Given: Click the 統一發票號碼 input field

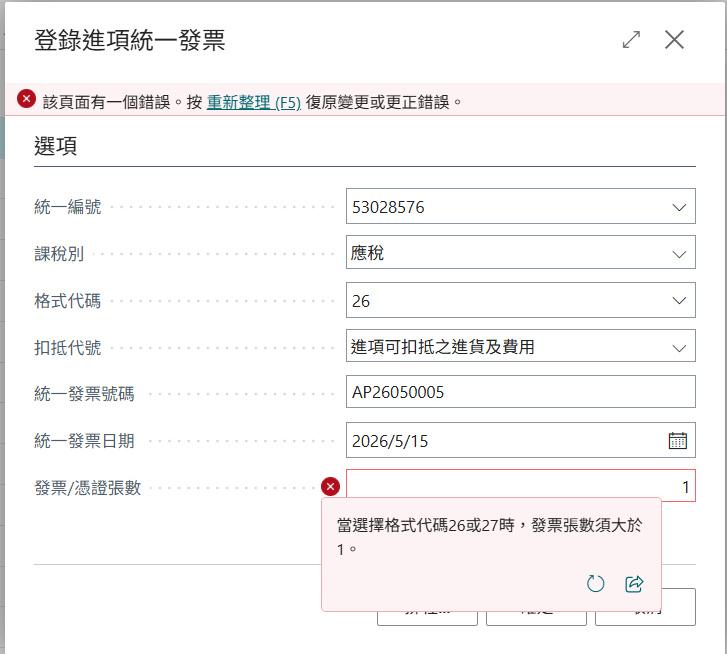Looking at the screenshot, I should (x=520, y=392).
